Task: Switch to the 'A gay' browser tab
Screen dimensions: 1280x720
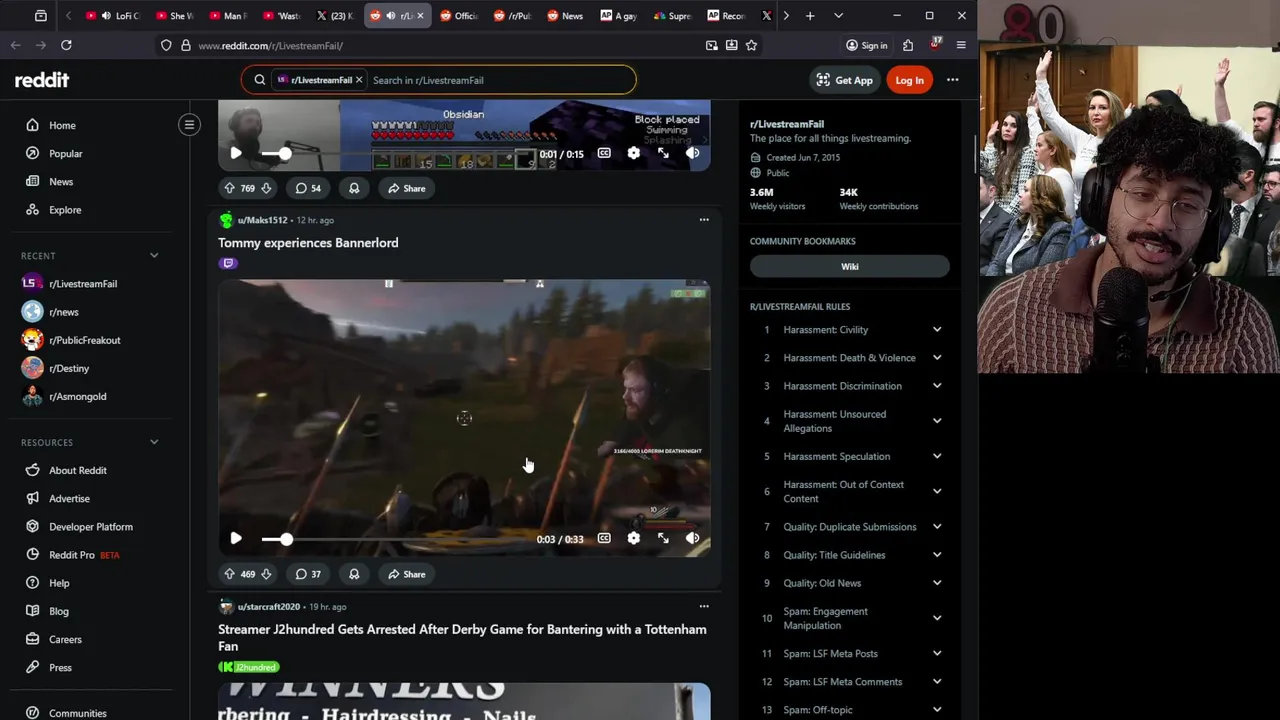Action: point(619,16)
